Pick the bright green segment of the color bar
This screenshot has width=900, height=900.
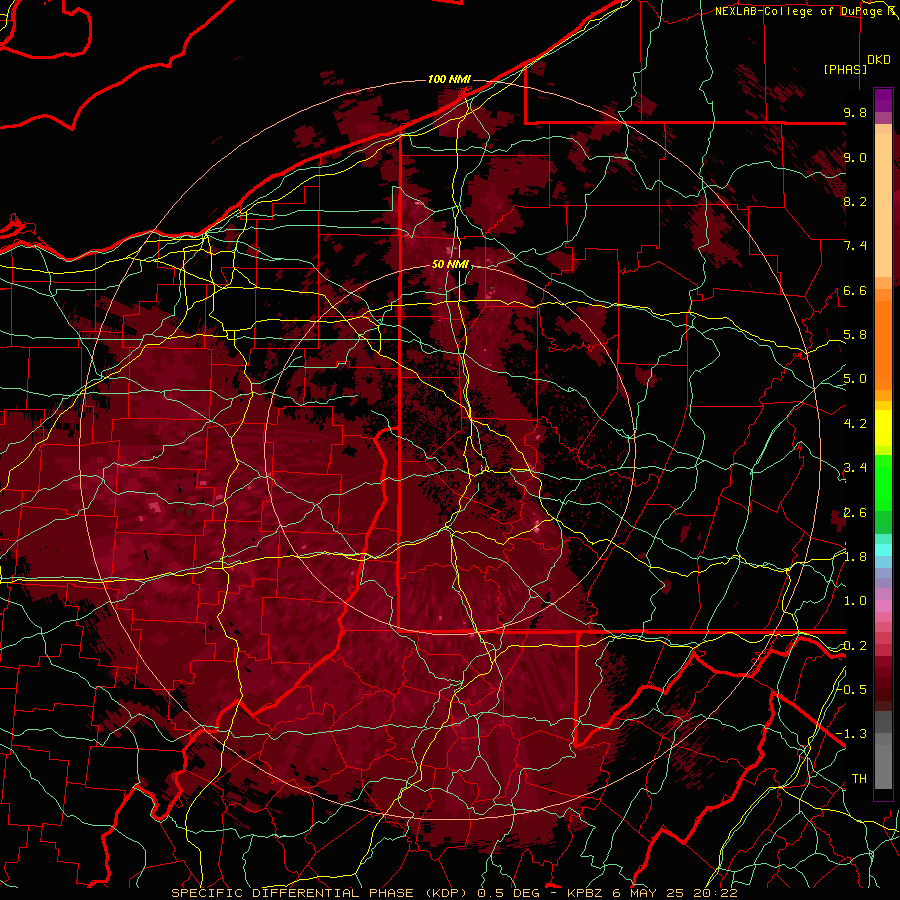(x=883, y=483)
